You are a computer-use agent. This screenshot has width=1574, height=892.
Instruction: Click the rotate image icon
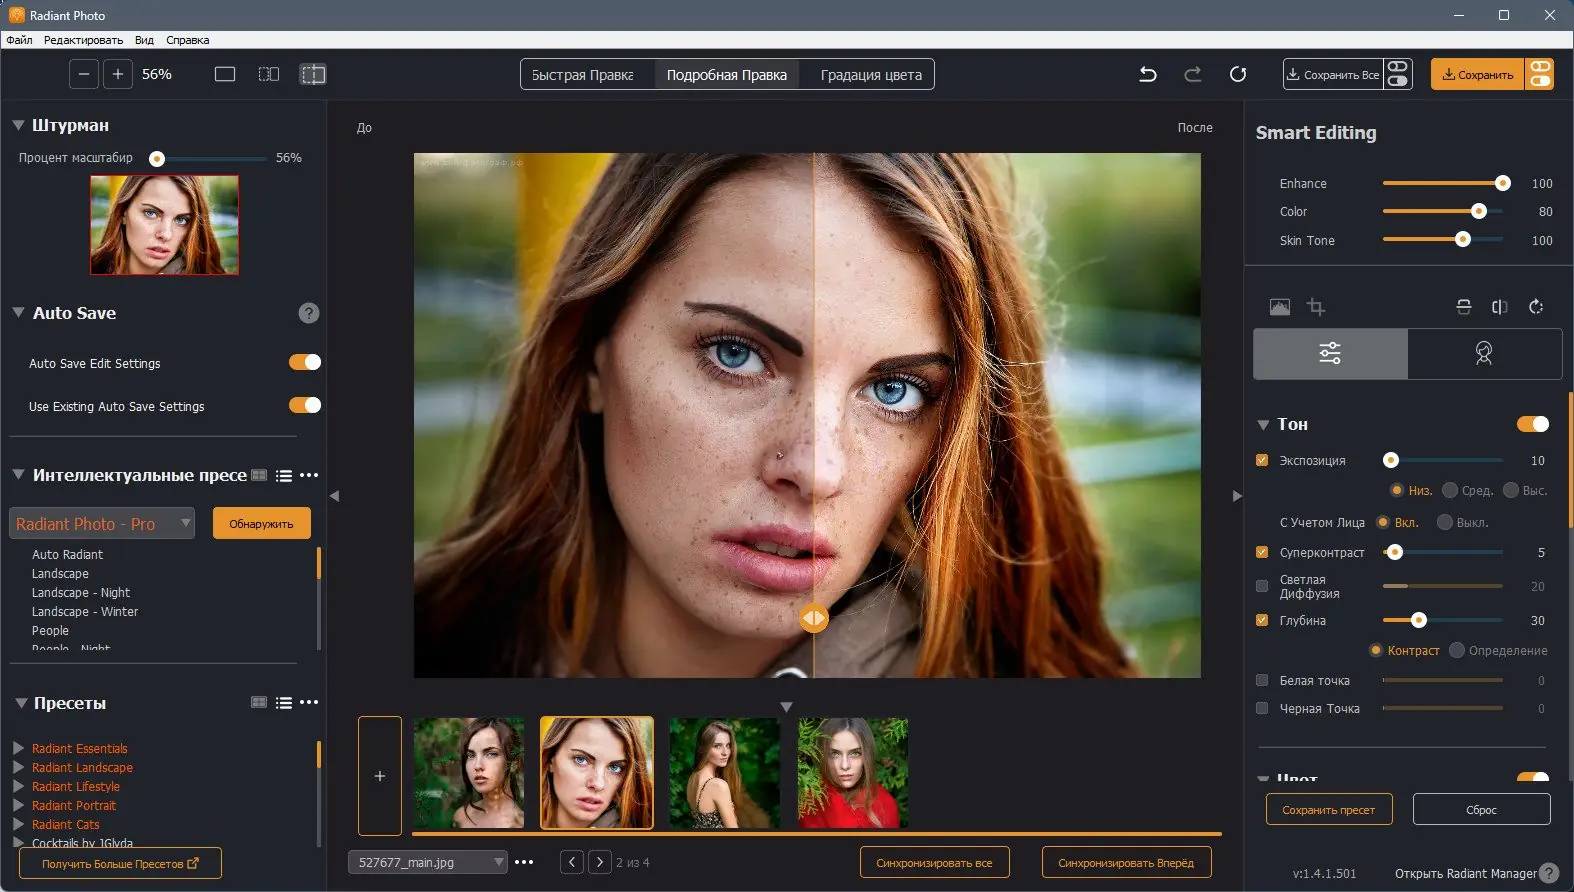[1536, 307]
